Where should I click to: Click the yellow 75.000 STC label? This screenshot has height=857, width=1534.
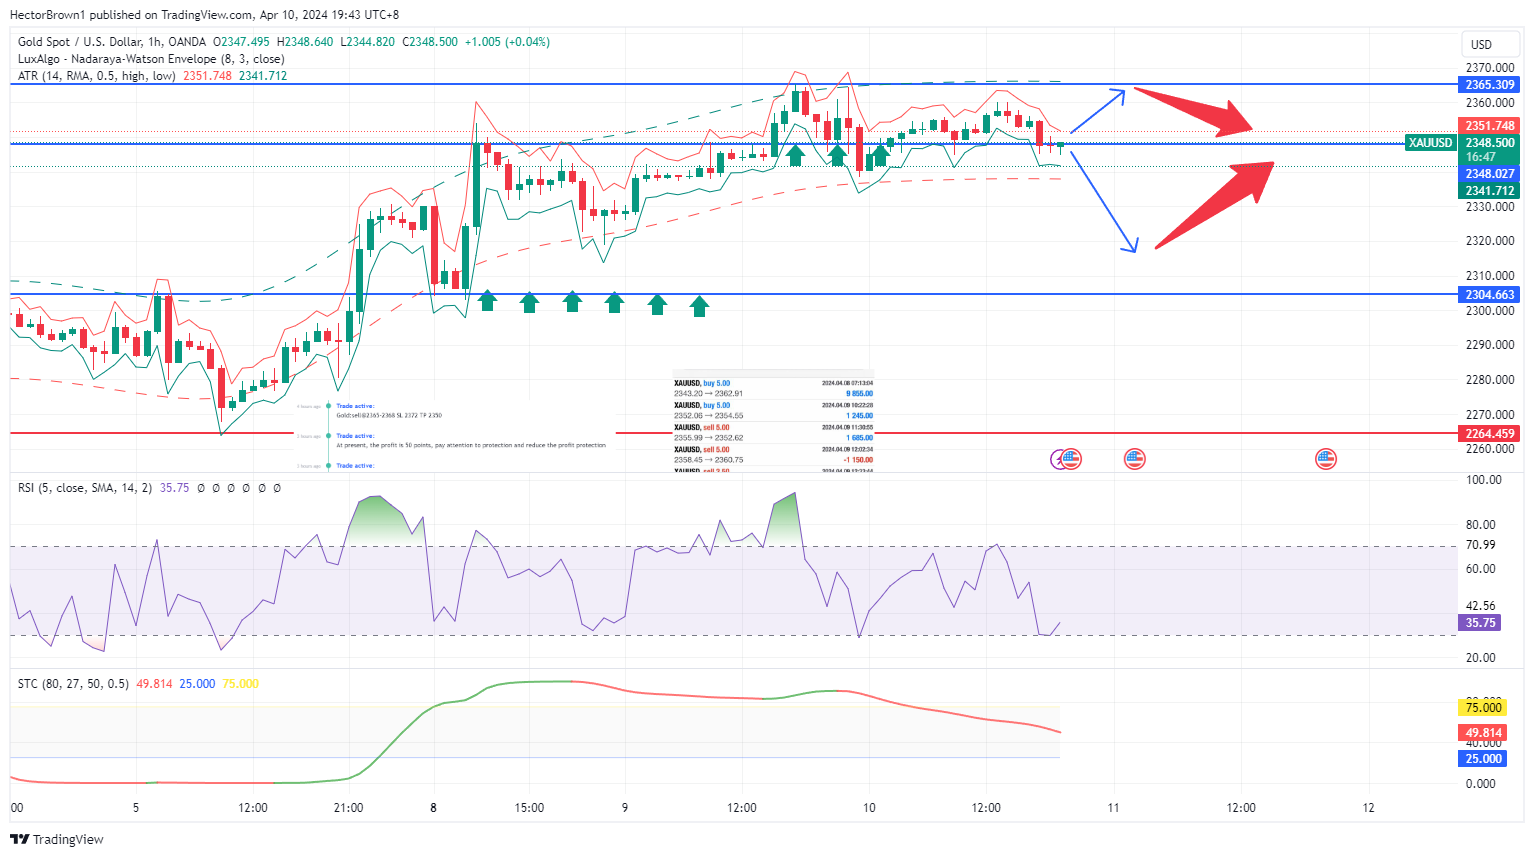click(1484, 708)
